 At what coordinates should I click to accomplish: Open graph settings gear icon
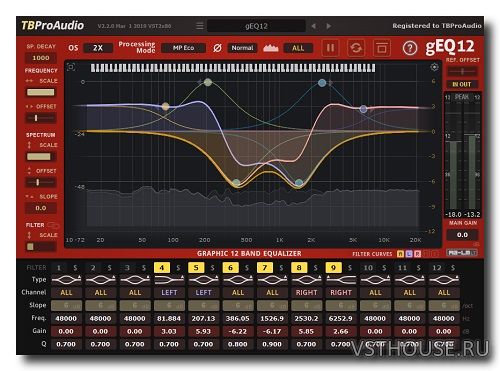(434, 67)
